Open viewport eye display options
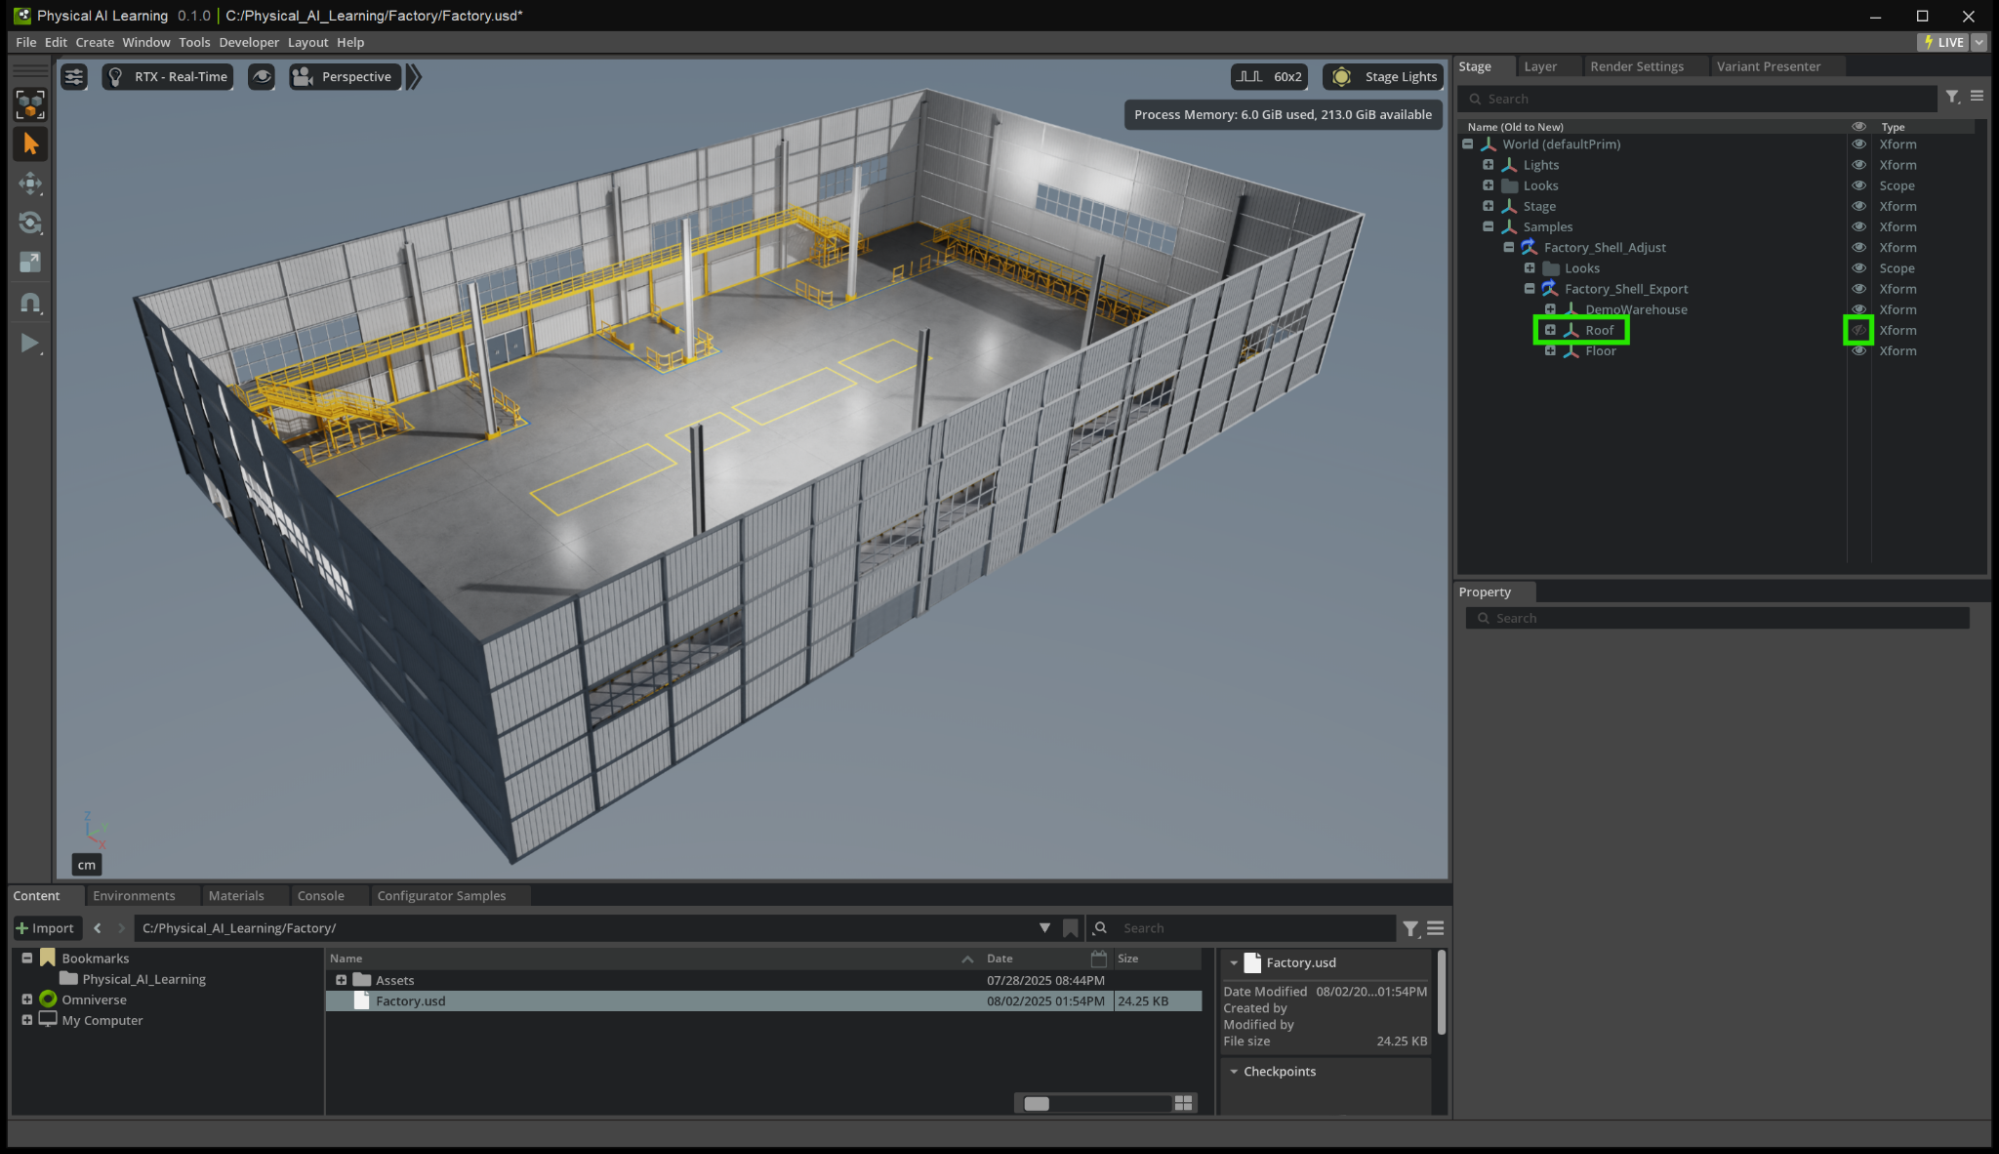This screenshot has height=1154, width=1999. coord(261,77)
